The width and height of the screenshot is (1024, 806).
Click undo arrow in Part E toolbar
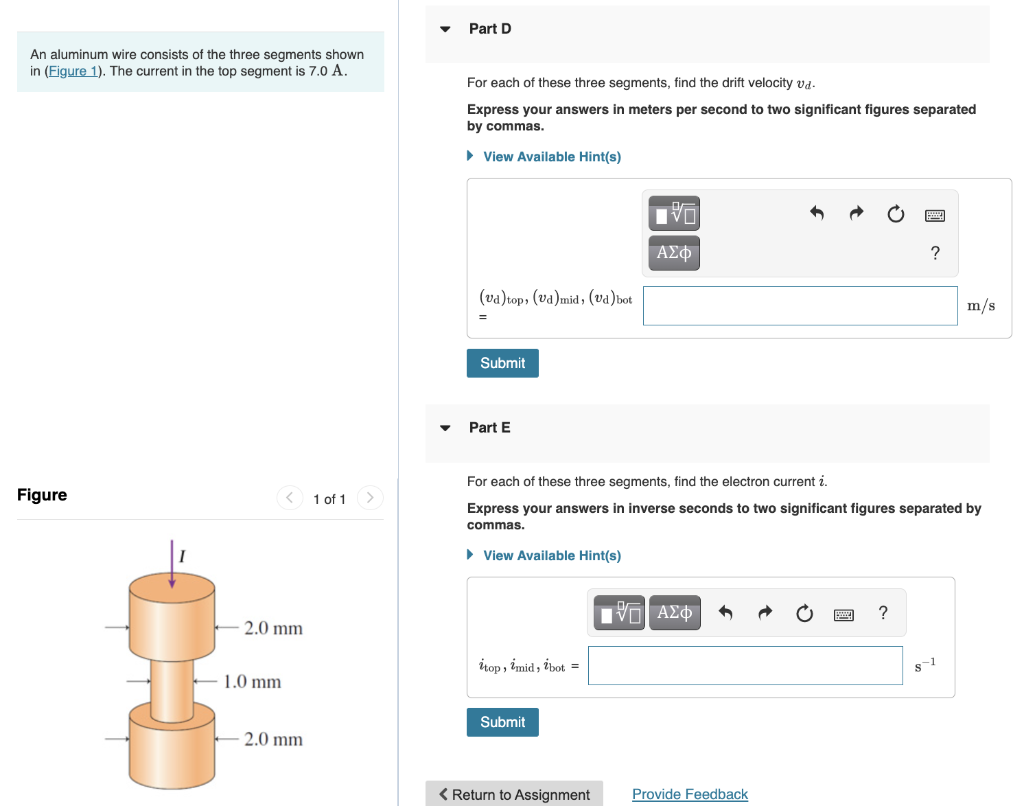coord(726,613)
